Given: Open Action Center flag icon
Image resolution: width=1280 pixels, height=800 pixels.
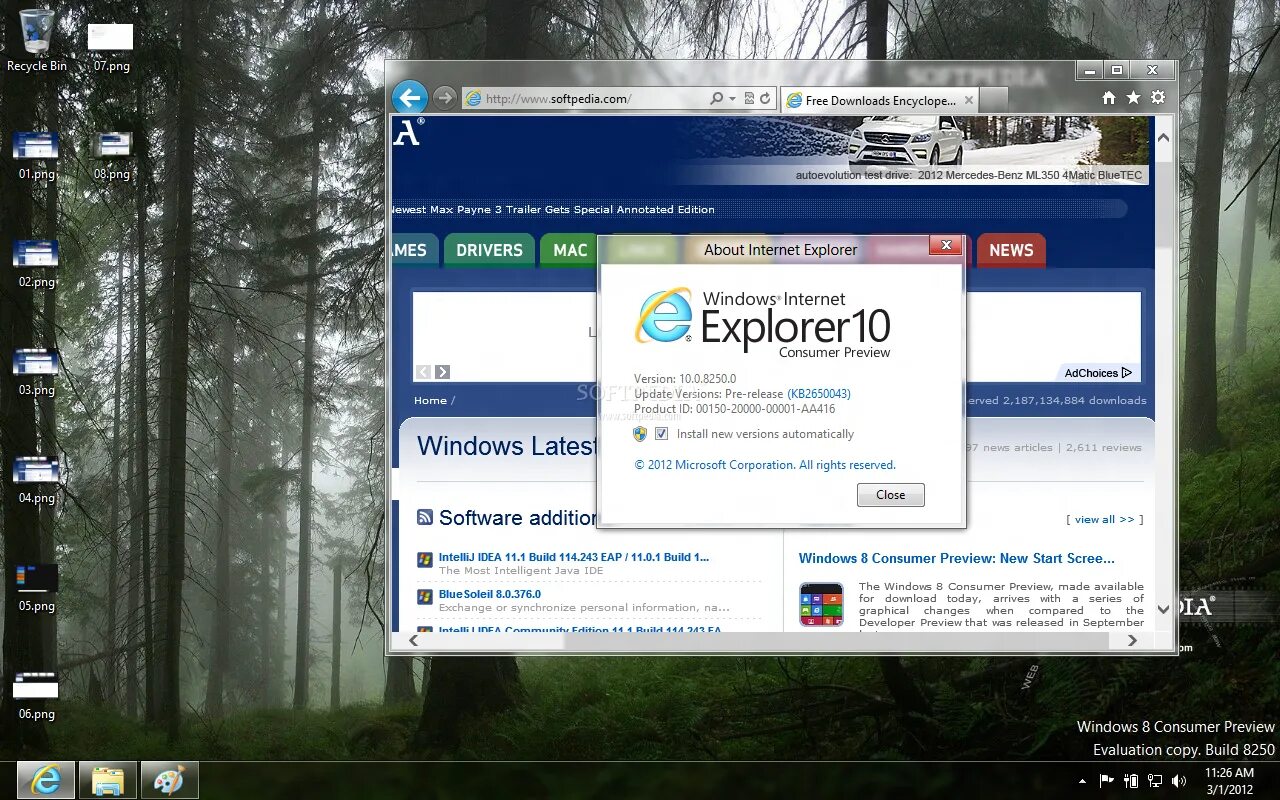Looking at the screenshot, I should point(1107,780).
